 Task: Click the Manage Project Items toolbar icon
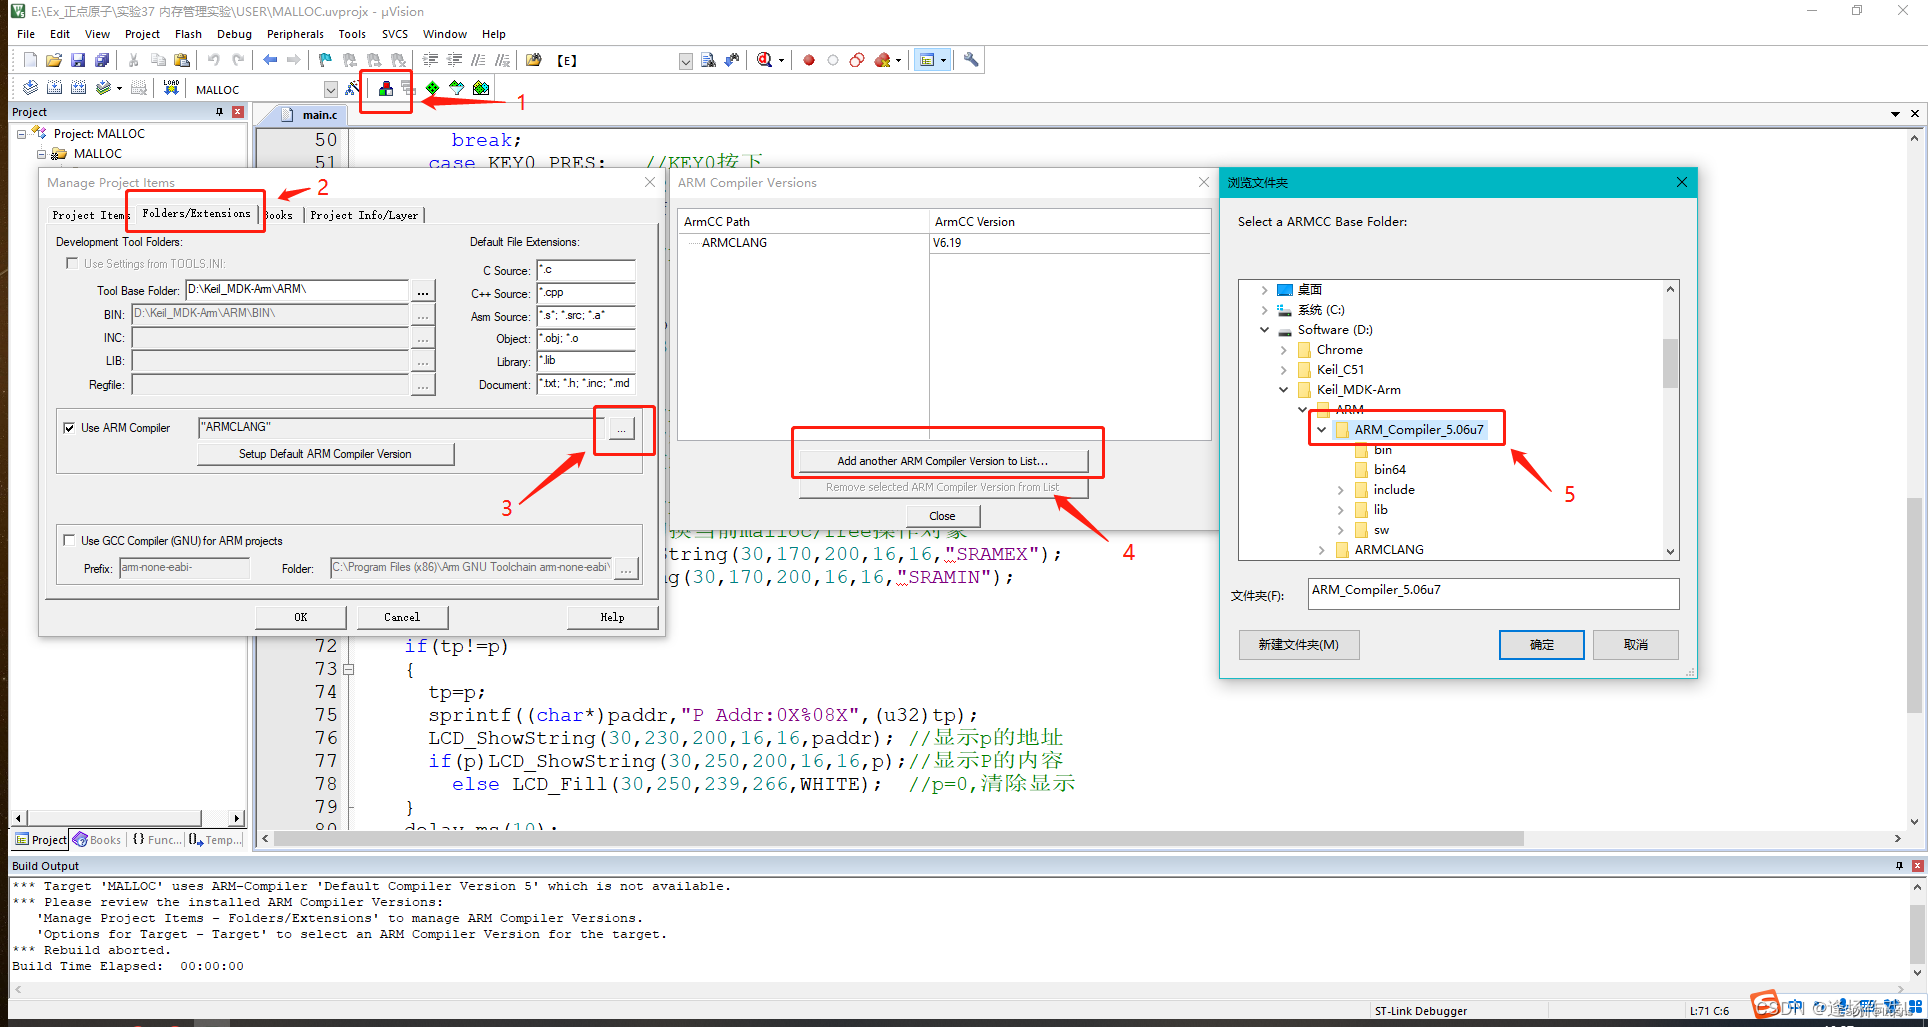pyautogui.click(x=385, y=89)
